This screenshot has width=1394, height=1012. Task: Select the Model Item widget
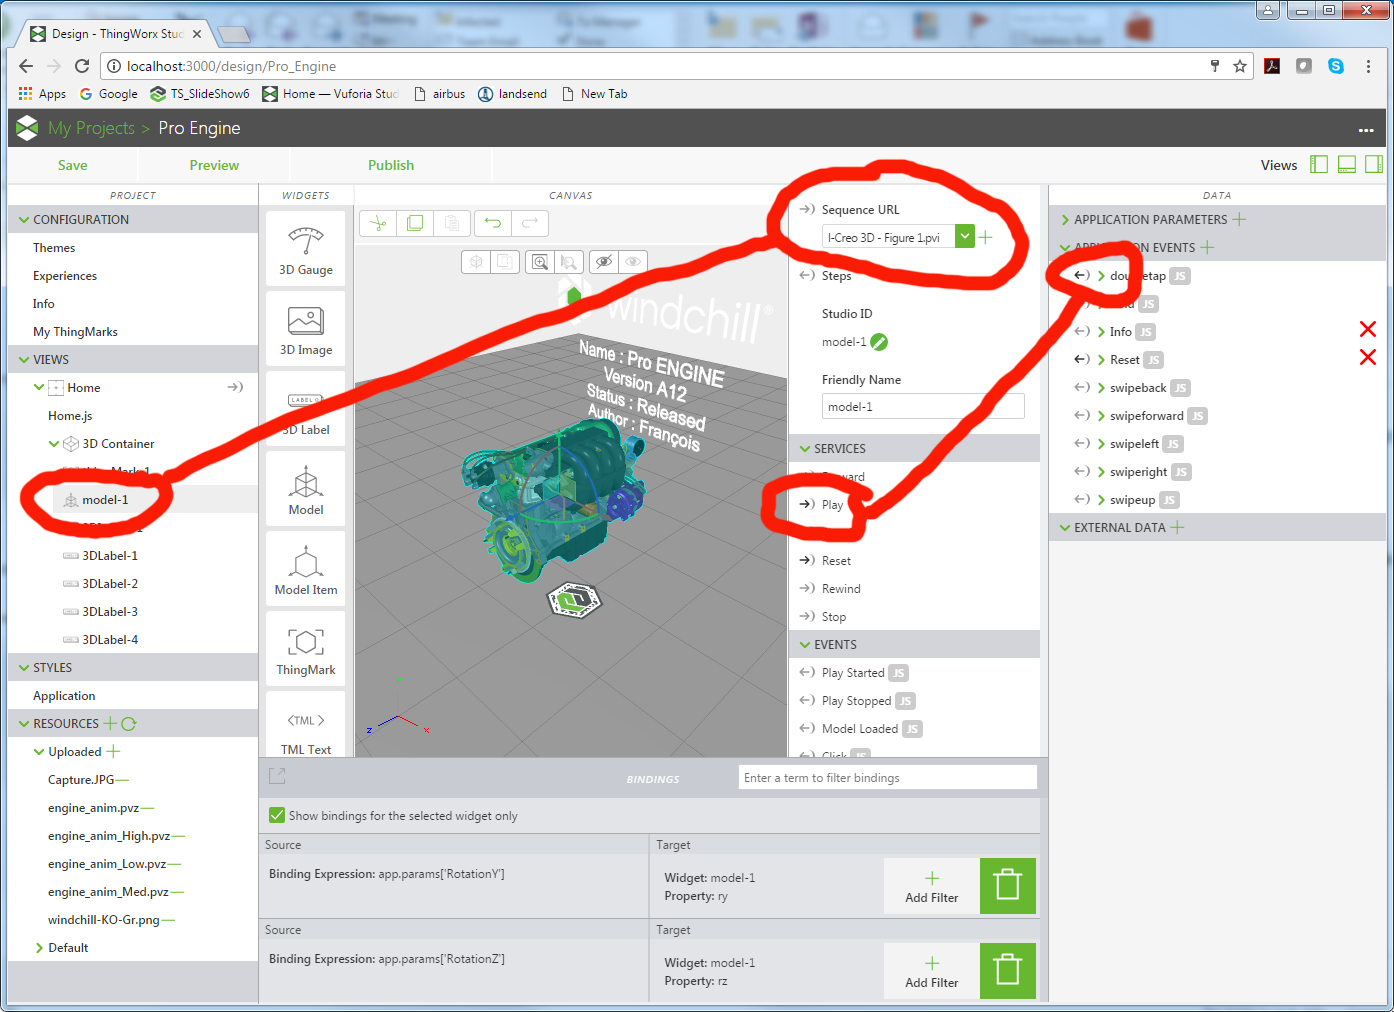pos(306,569)
